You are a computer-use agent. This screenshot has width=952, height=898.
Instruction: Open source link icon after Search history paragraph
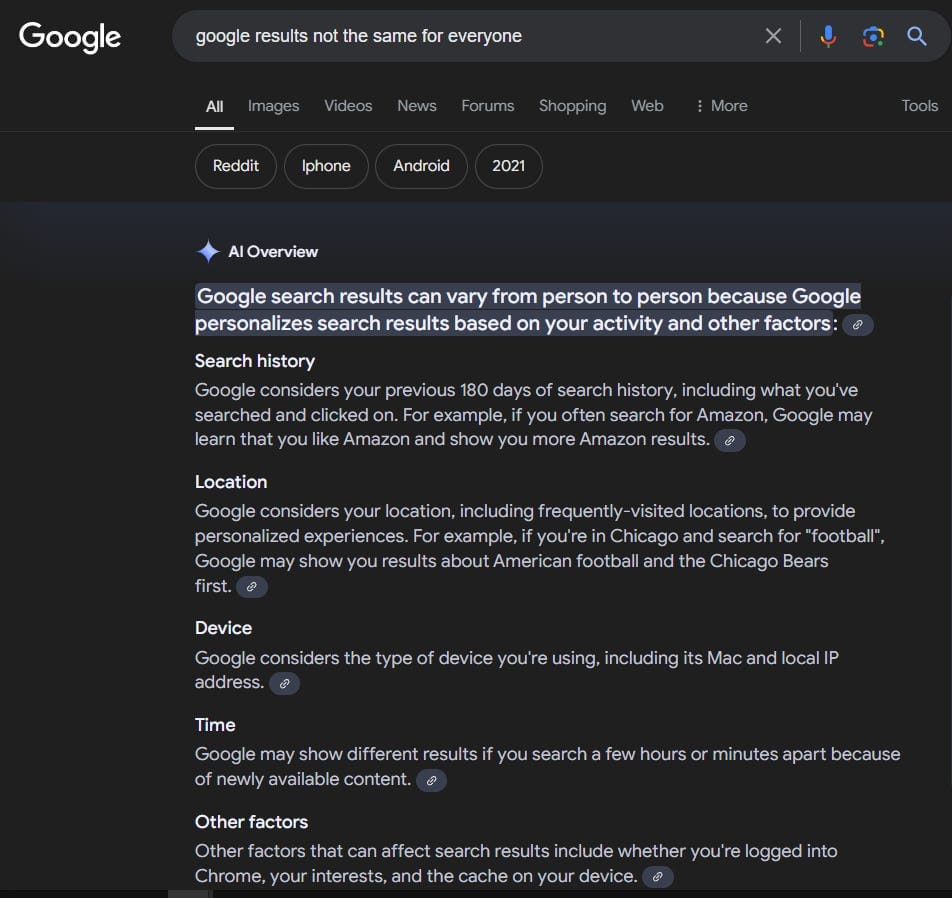[x=730, y=441]
